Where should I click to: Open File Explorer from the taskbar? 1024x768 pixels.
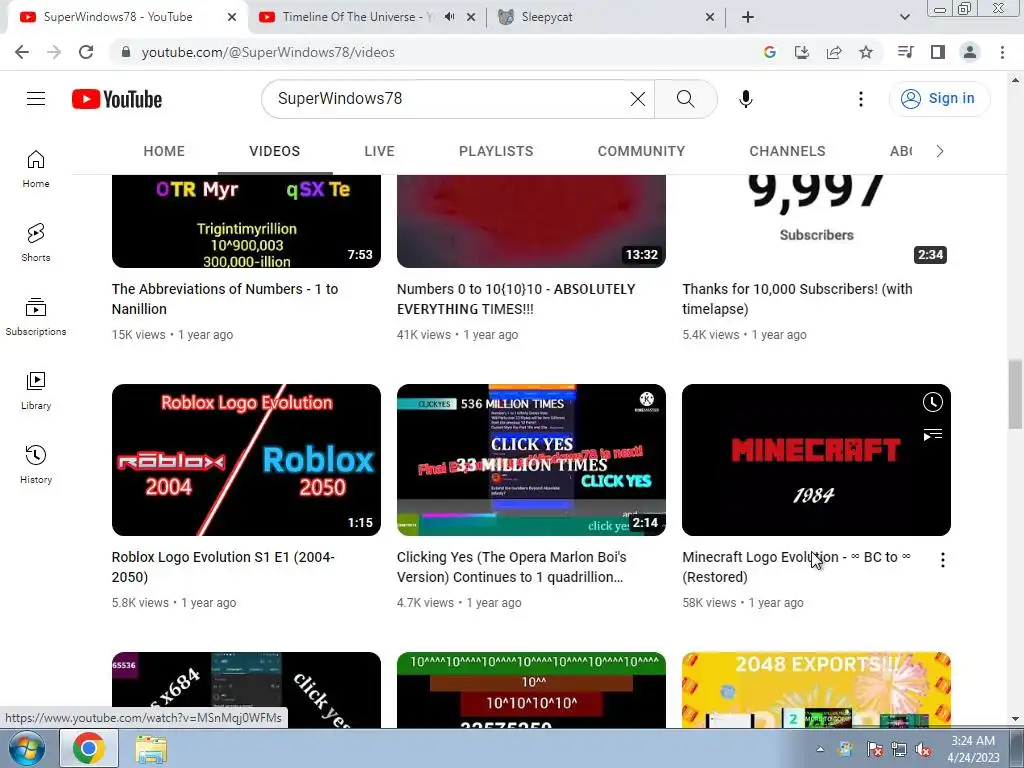(151, 749)
